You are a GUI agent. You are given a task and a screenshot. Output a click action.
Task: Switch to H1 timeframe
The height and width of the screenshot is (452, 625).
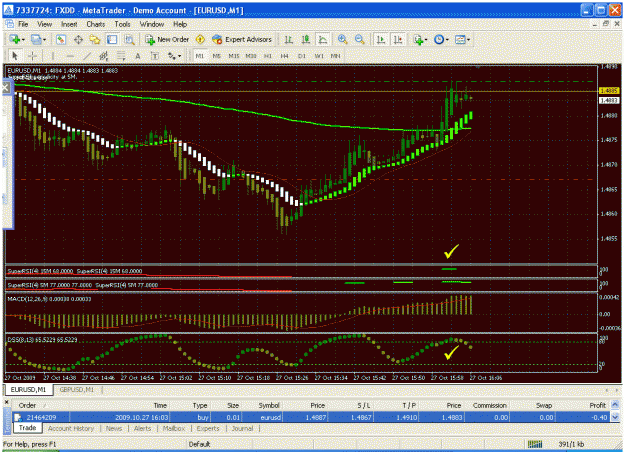pos(267,56)
